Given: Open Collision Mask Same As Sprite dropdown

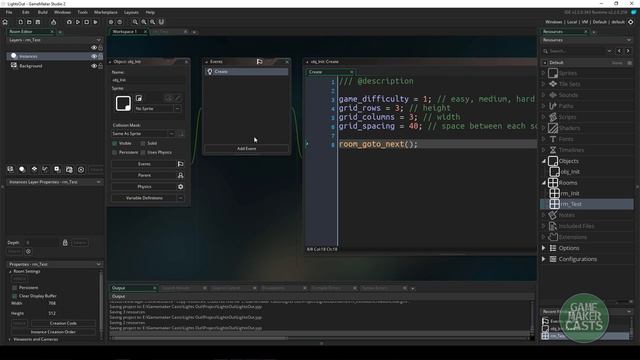Looking at the screenshot, I should click(171, 133).
